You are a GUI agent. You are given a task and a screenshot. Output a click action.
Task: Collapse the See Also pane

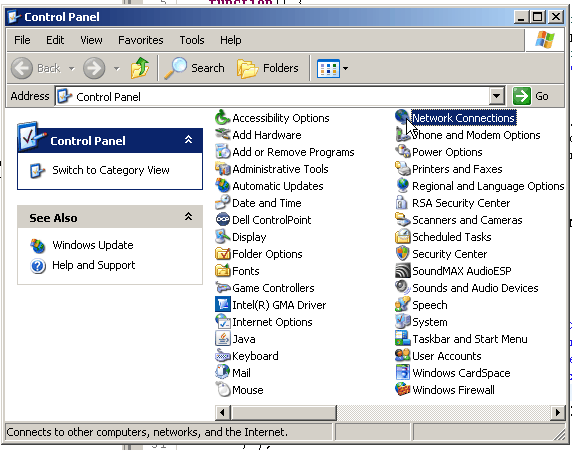pos(188,217)
